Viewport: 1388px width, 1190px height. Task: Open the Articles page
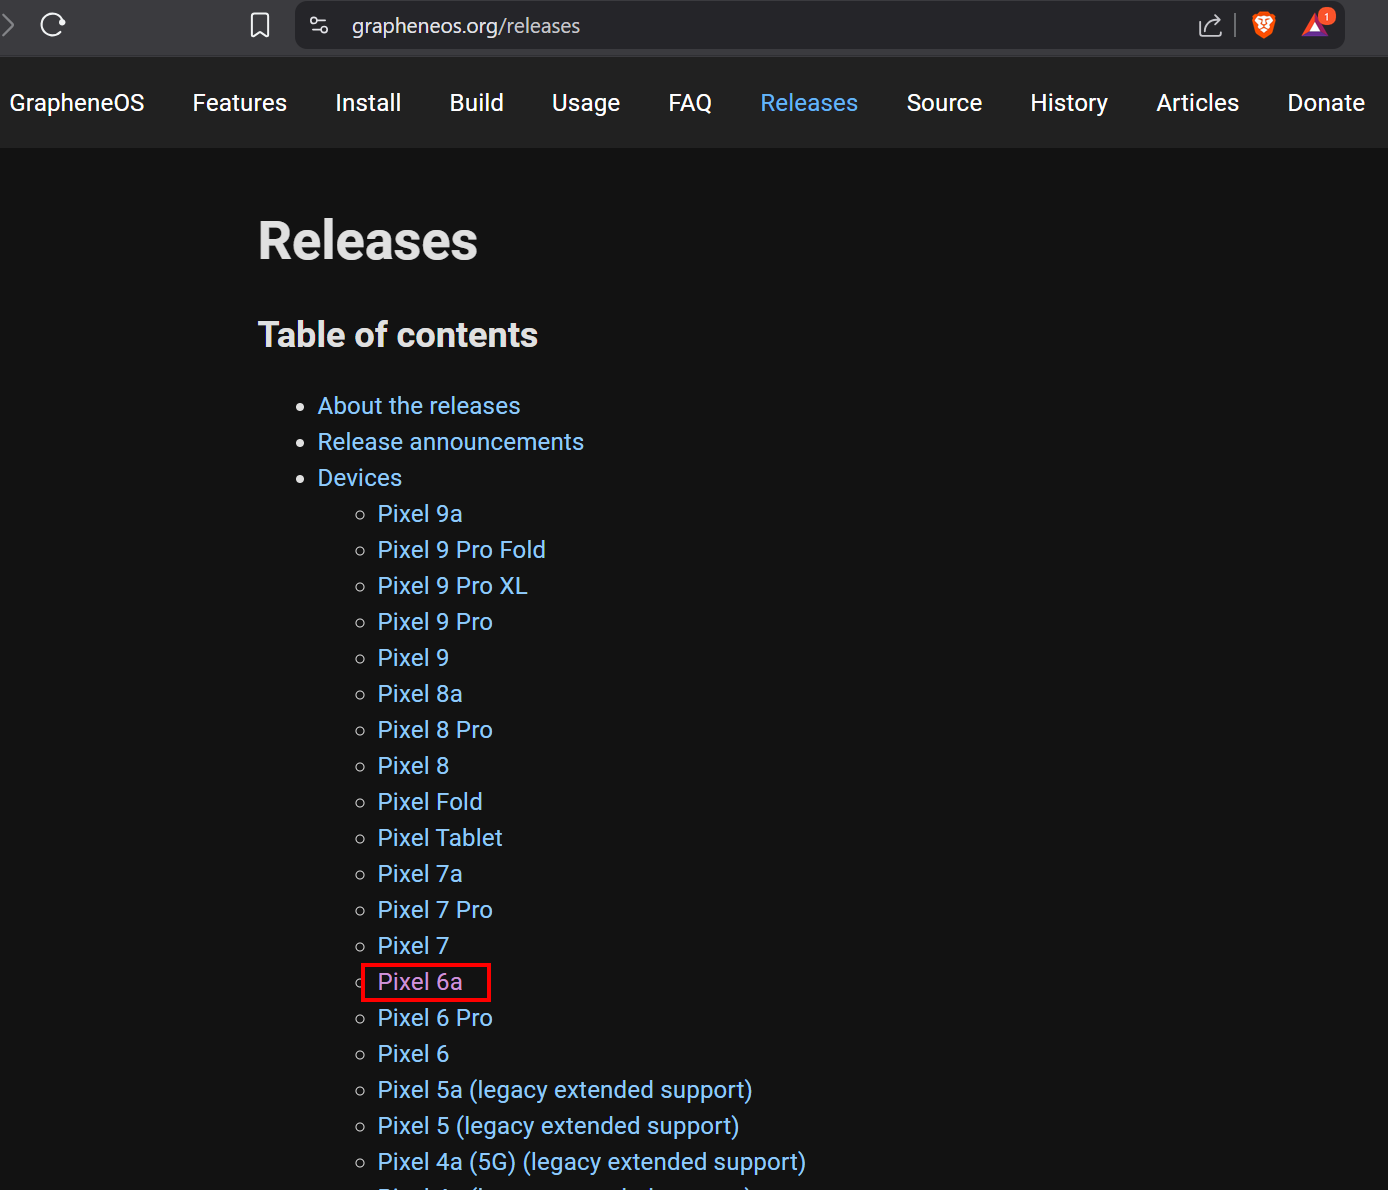click(x=1197, y=103)
